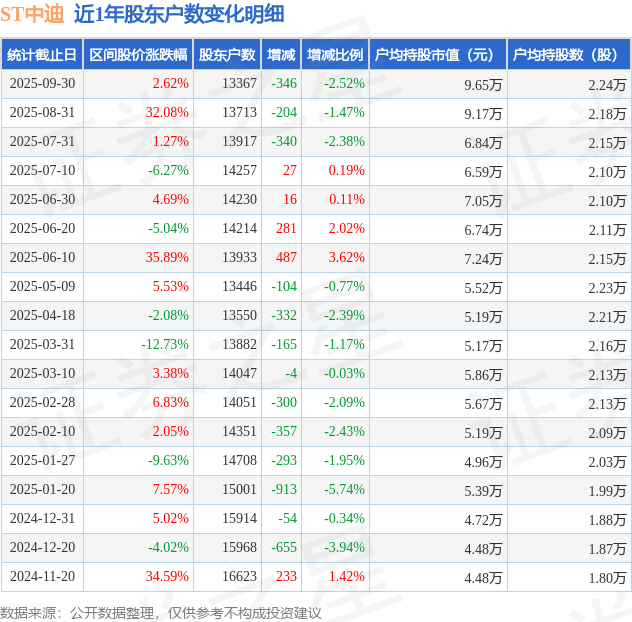Viewport: 632px width, 622px height.
Task: Select the date cell 2024-11-20
Action: coord(42,576)
